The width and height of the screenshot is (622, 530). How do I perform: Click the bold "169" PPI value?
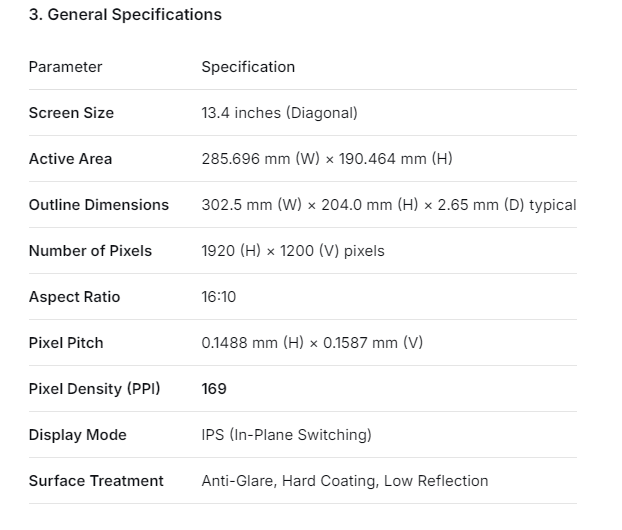tap(214, 389)
